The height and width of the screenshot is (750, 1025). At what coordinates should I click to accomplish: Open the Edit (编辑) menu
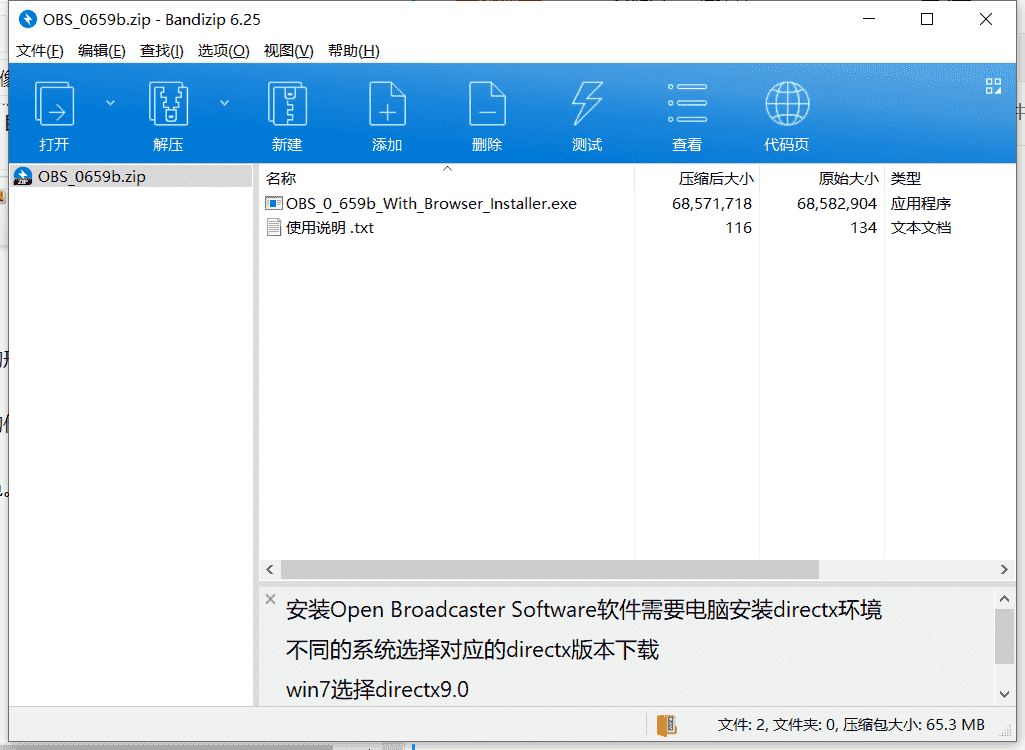[x=101, y=51]
